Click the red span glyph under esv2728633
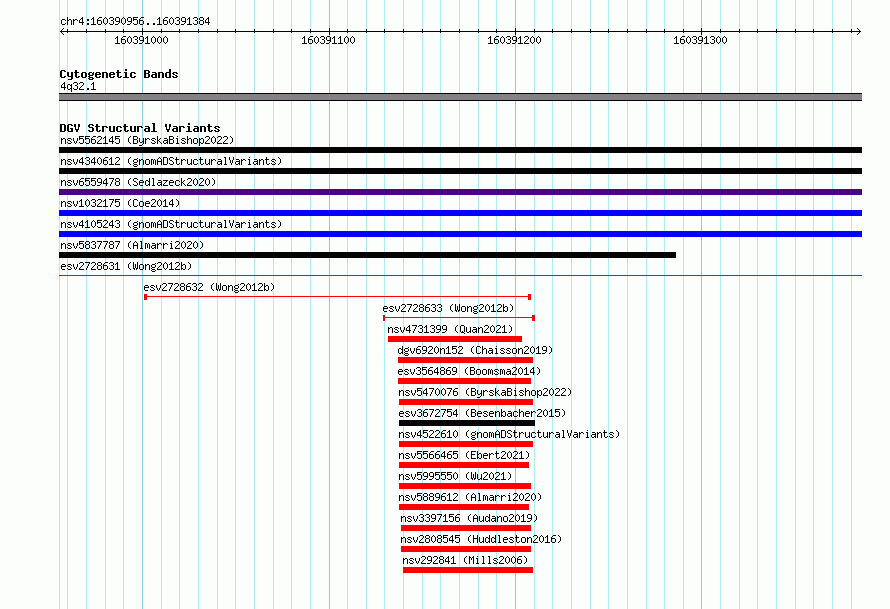Viewport: 890px width, 609px height. [x=459, y=318]
